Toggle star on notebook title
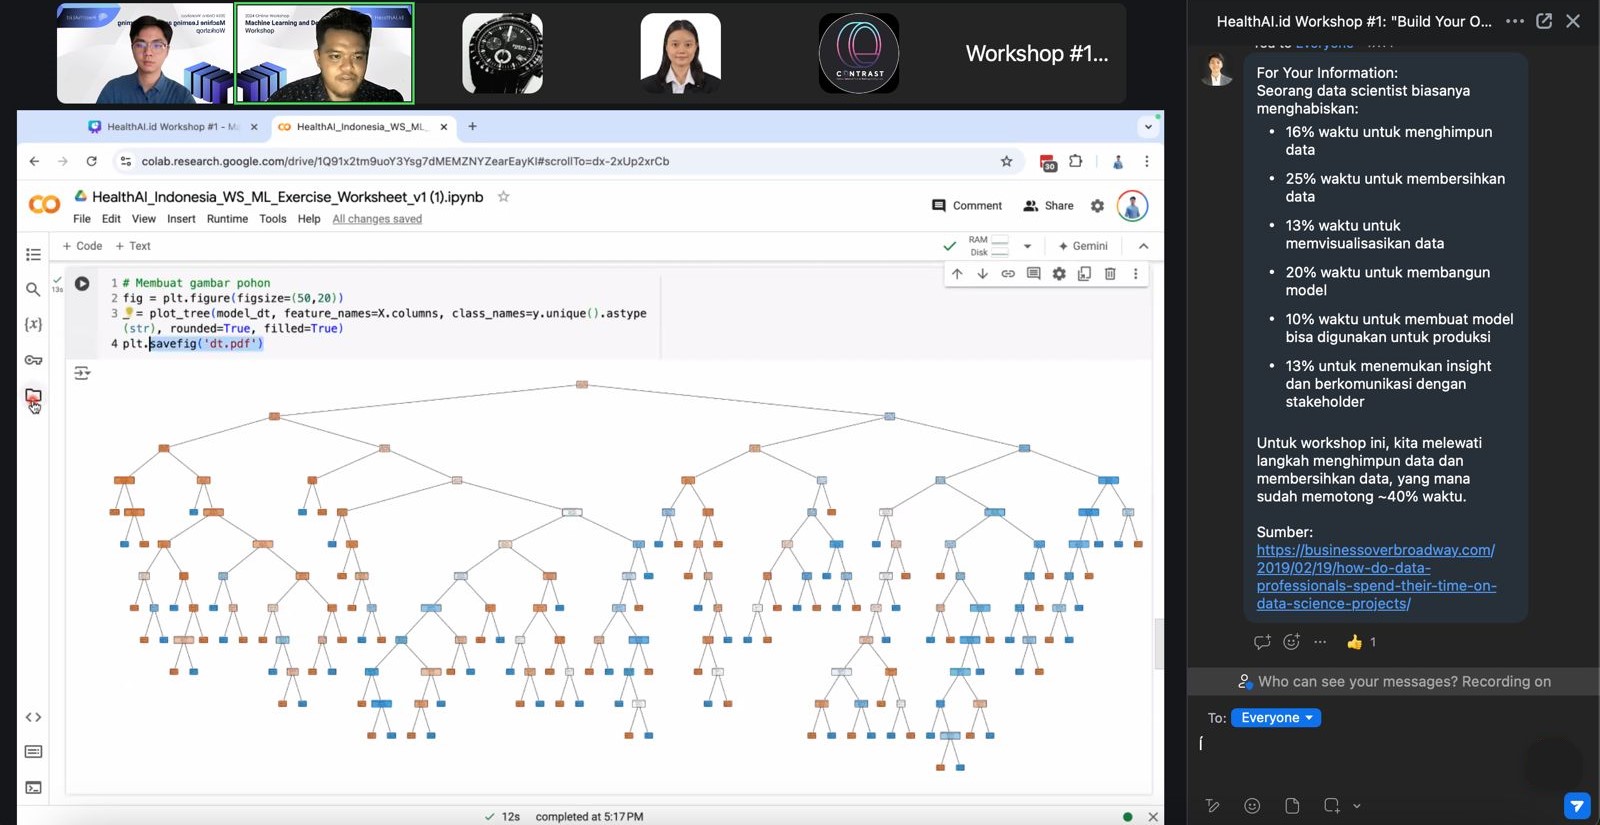 click(504, 197)
